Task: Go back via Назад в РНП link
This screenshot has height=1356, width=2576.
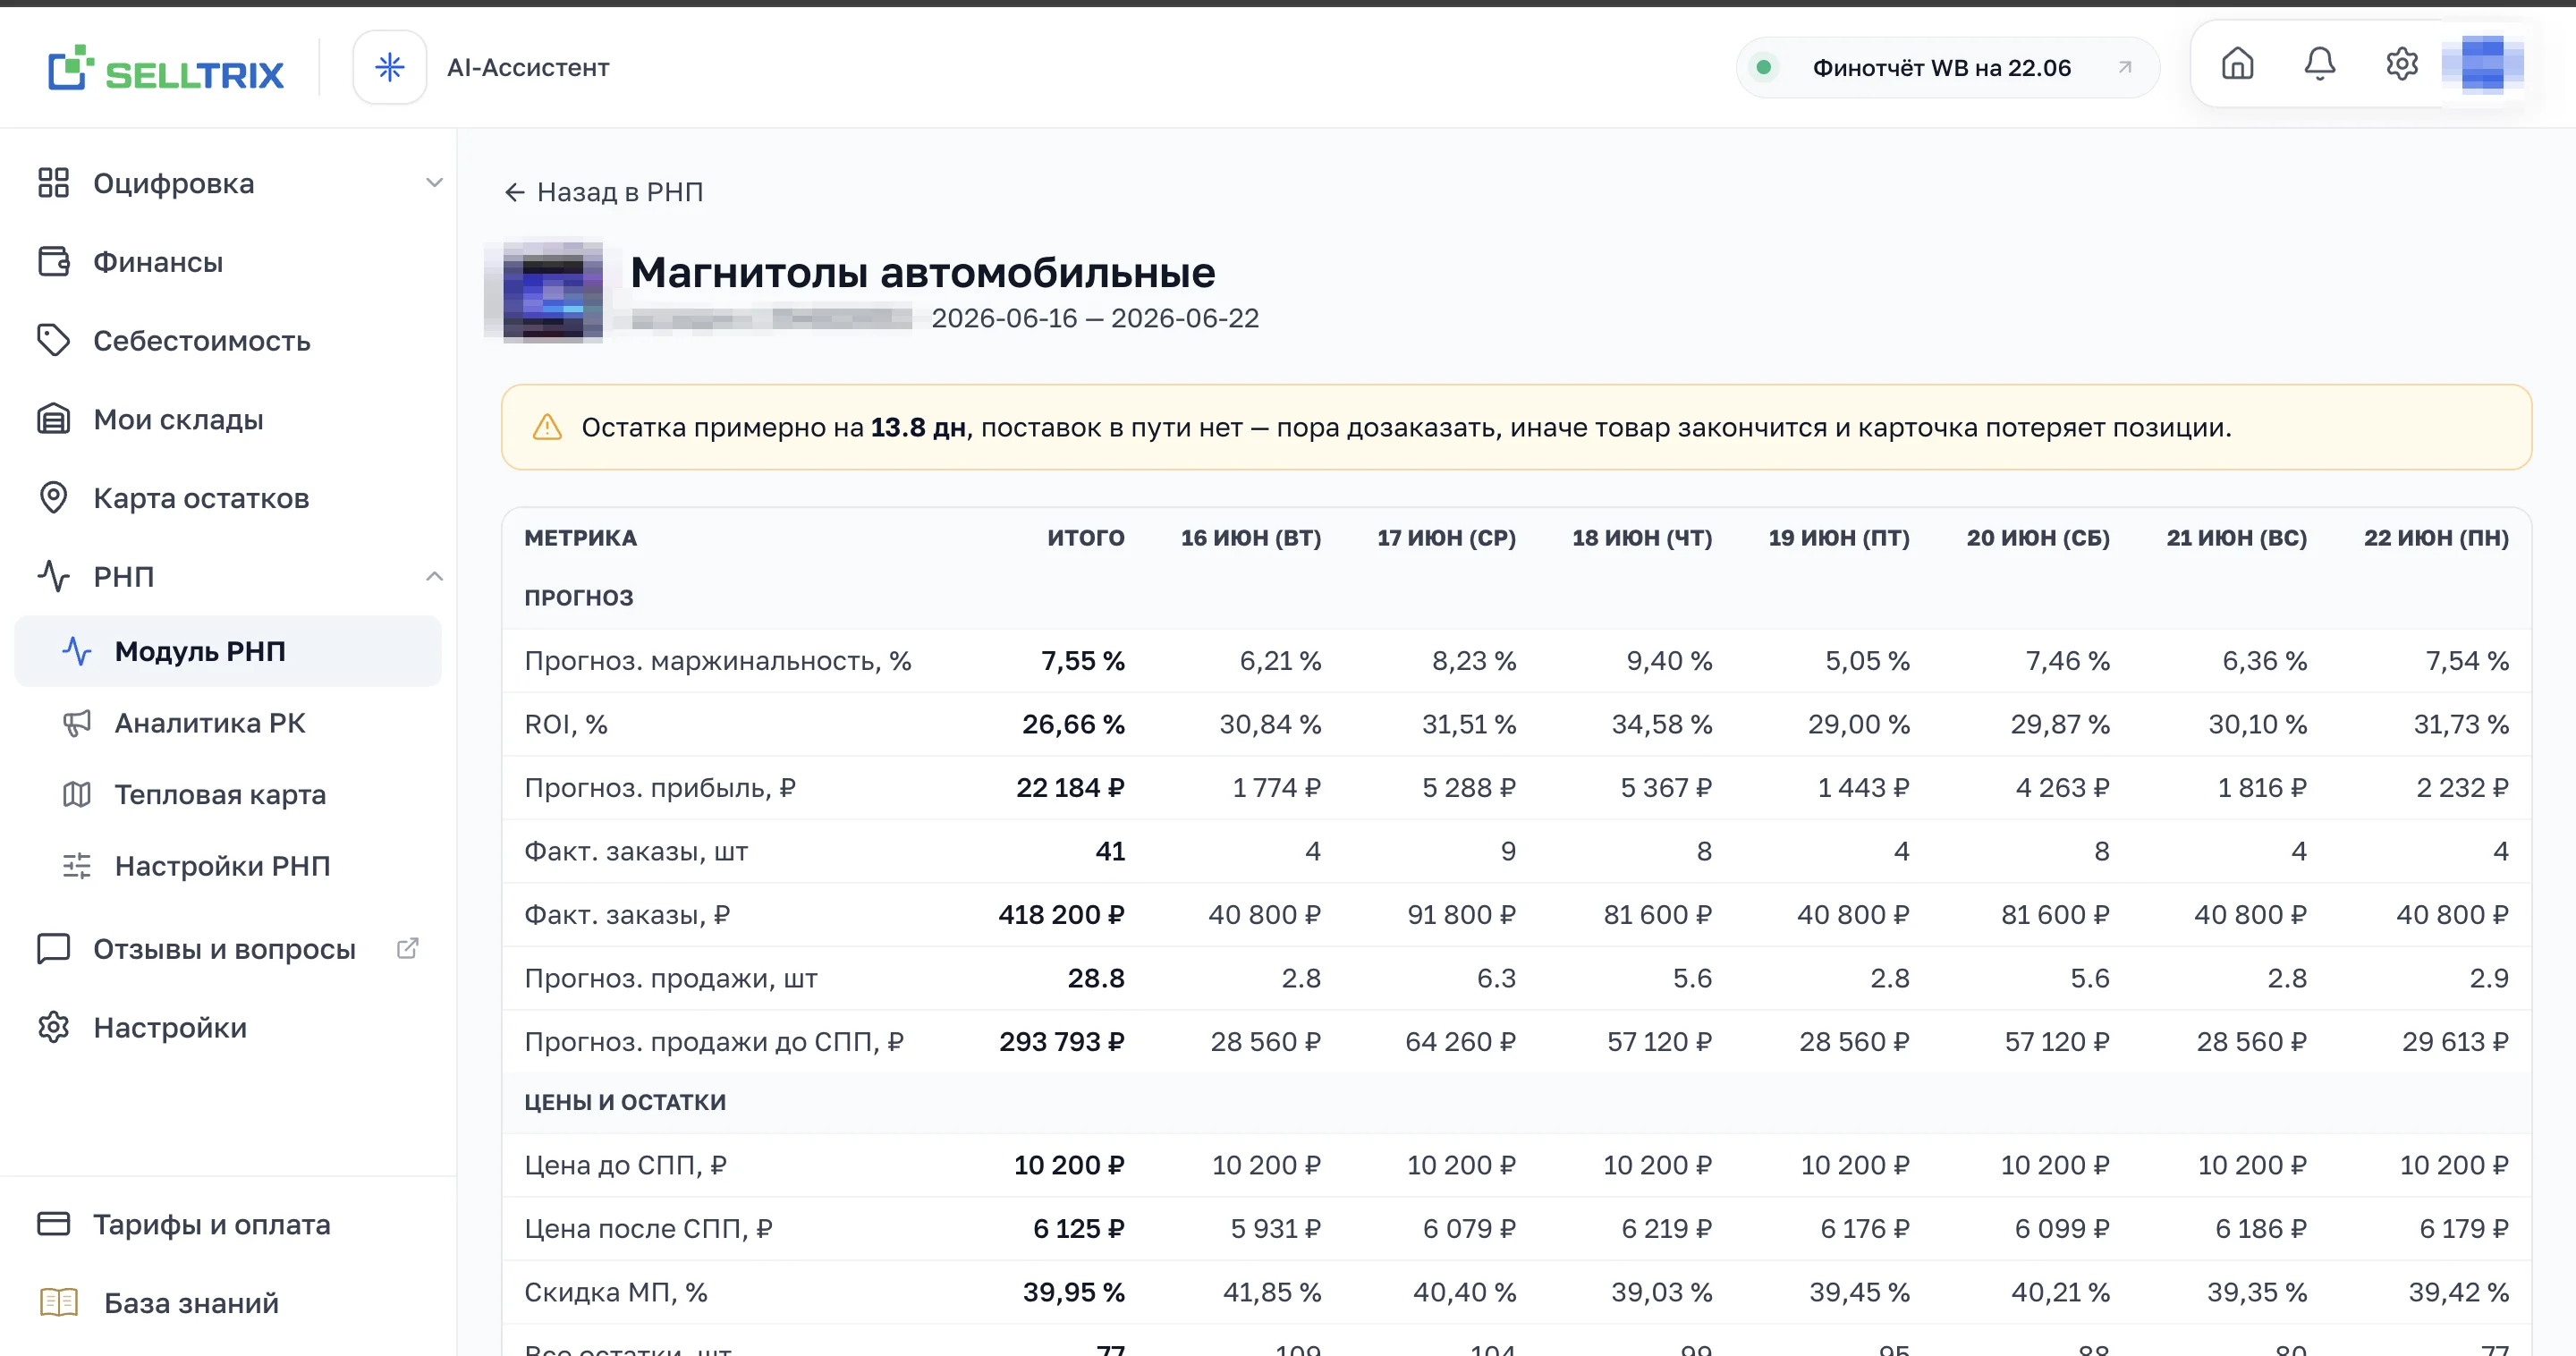Action: click(604, 192)
